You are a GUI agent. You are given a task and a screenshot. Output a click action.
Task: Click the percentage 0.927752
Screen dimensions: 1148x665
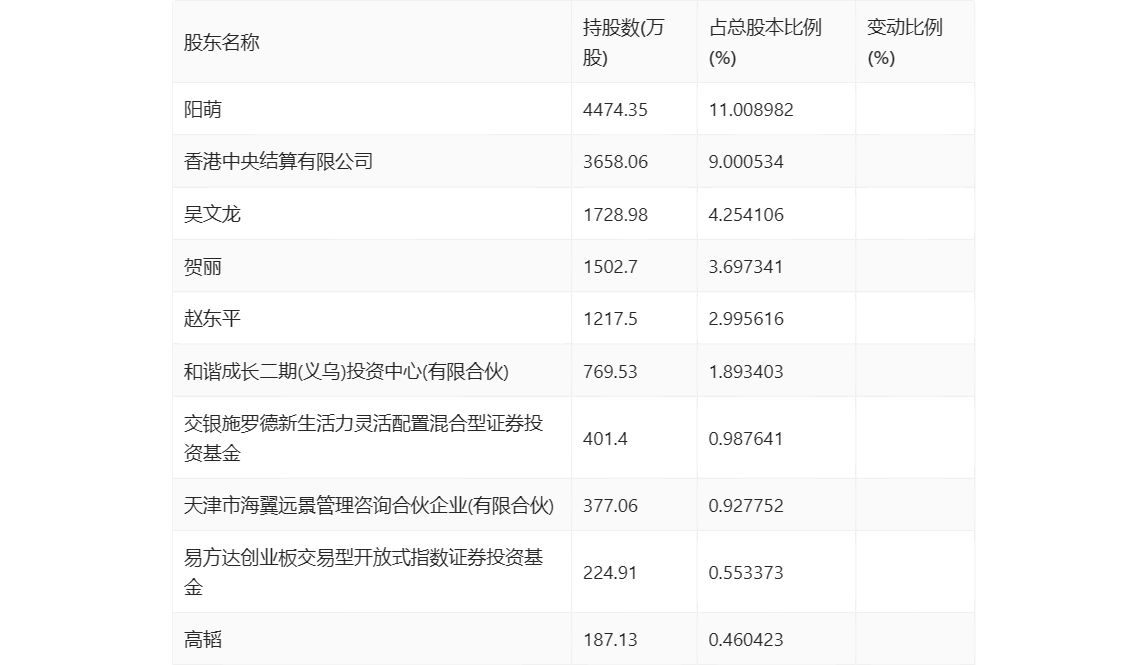(x=746, y=505)
